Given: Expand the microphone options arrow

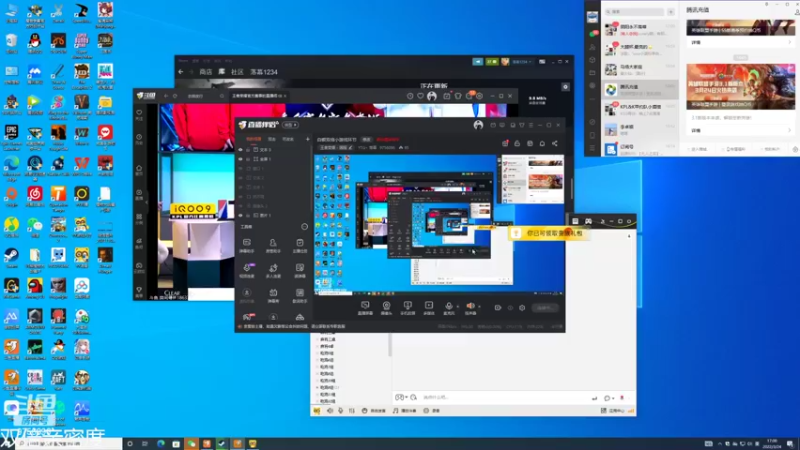Looking at the screenshot, I should 457,306.
